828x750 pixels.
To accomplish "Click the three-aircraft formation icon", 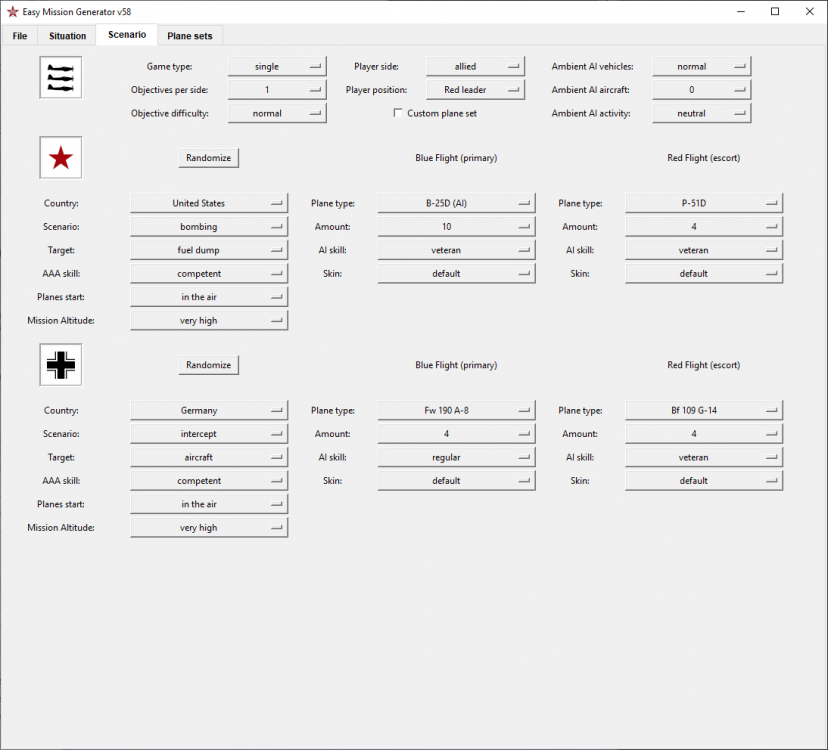I will pos(61,78).
